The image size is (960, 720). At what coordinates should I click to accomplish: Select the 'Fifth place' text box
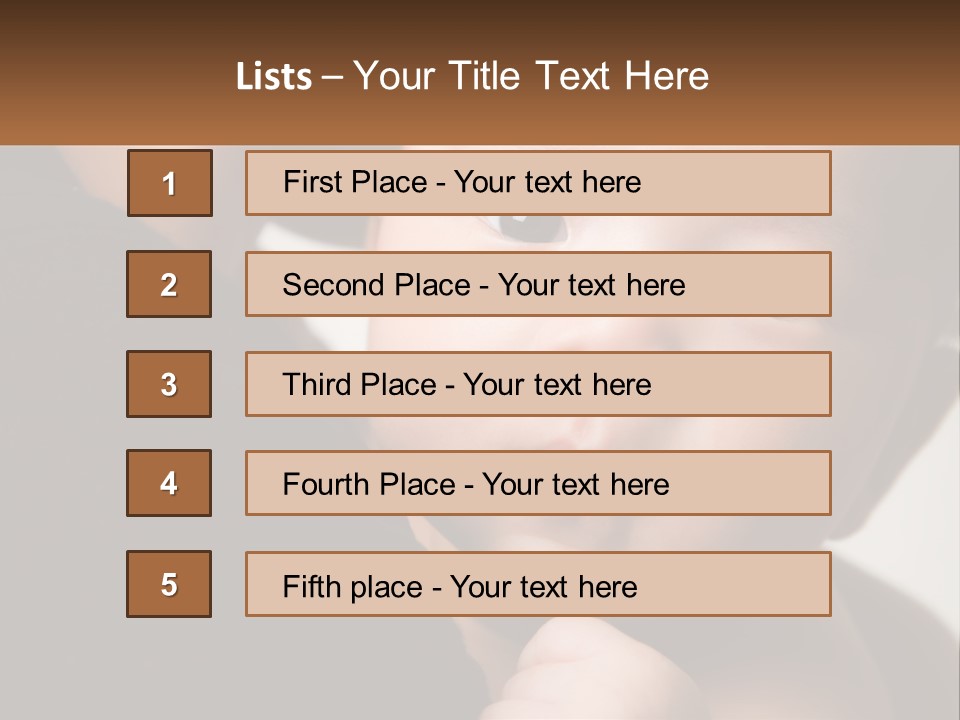(538, 584)
